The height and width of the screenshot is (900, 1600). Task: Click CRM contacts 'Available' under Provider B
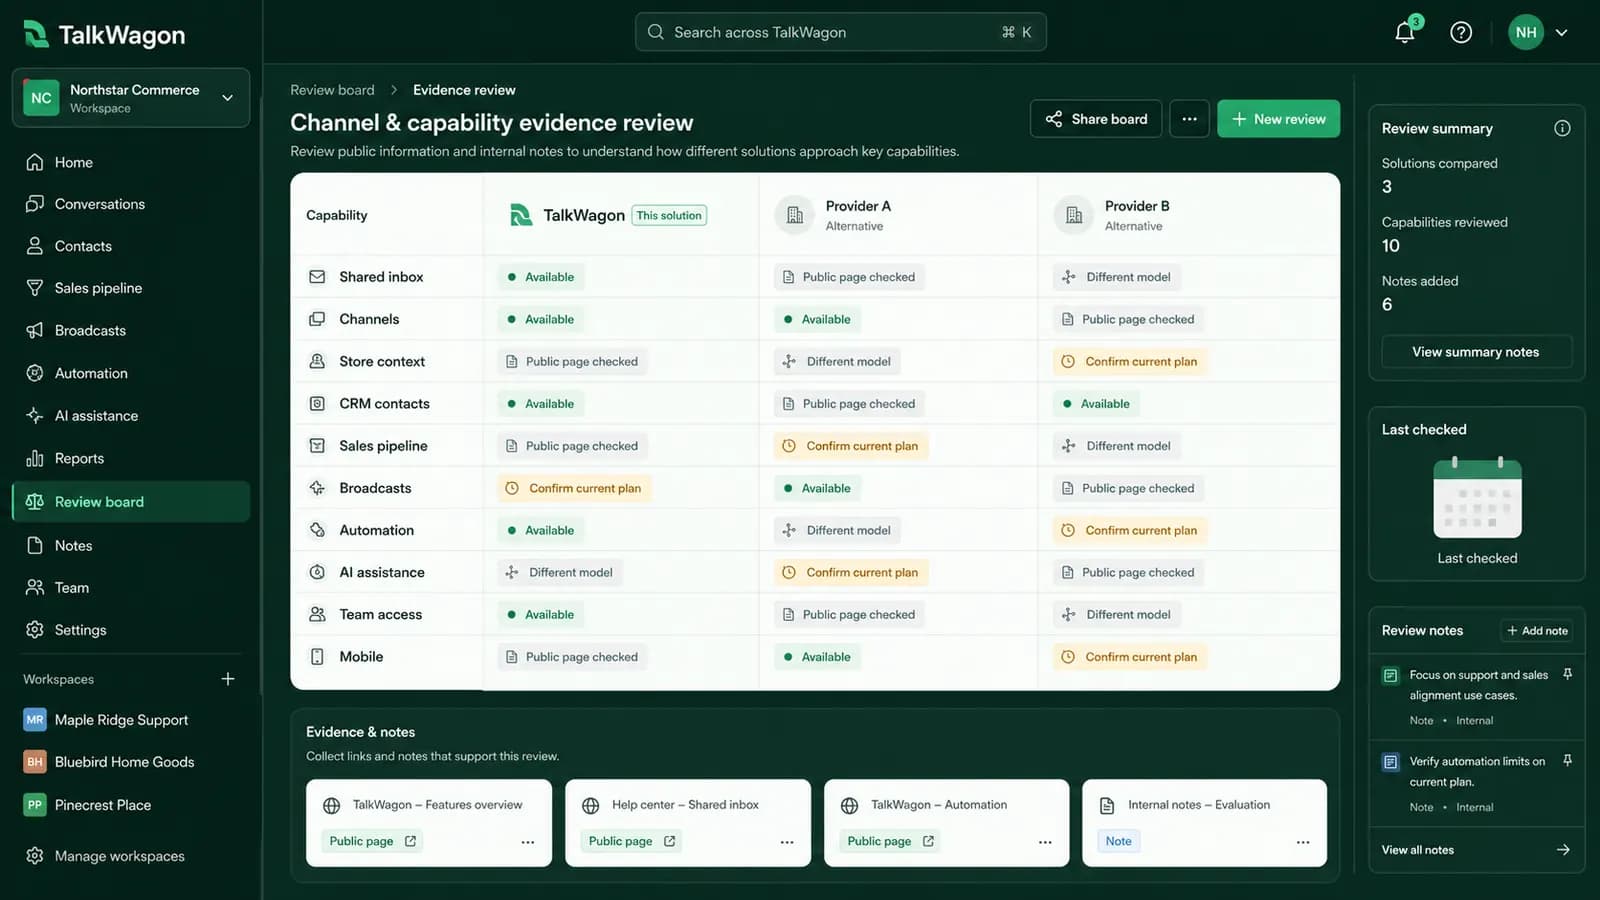(x=1096, y=404)
